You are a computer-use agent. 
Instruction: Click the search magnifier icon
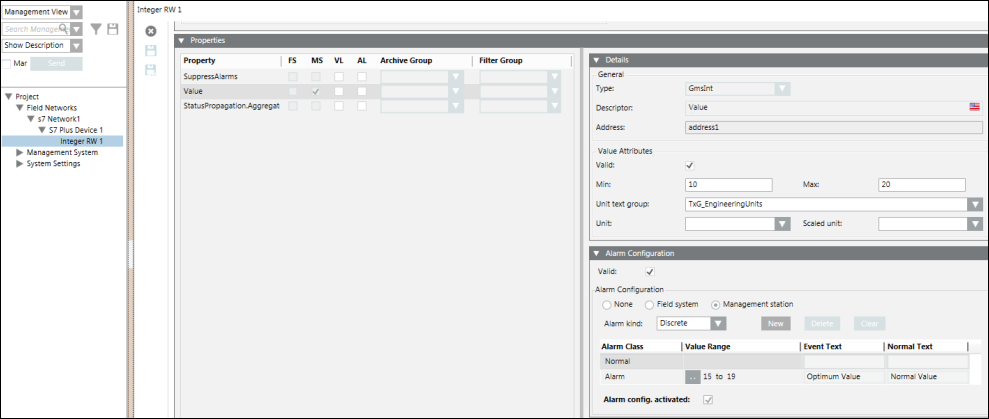pos(63,29)
